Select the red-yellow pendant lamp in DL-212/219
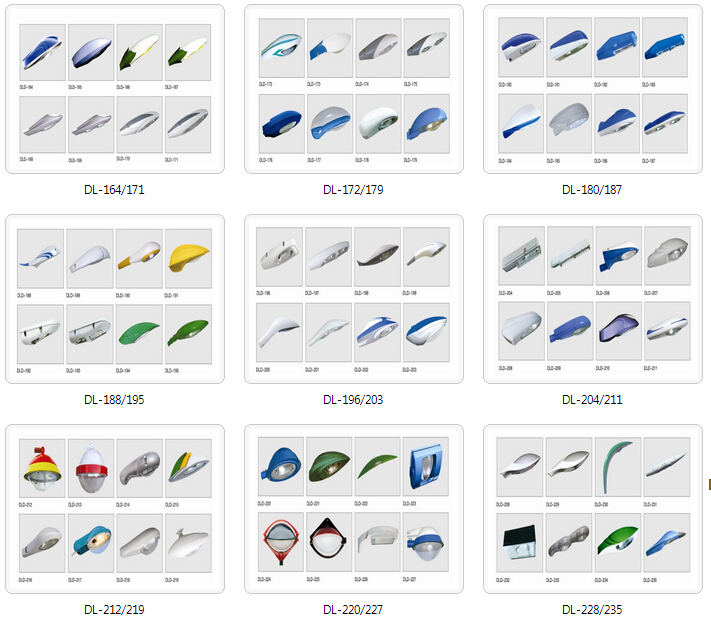Image resolution: width=711 pixels, height=626 pixels. (42, 468)
